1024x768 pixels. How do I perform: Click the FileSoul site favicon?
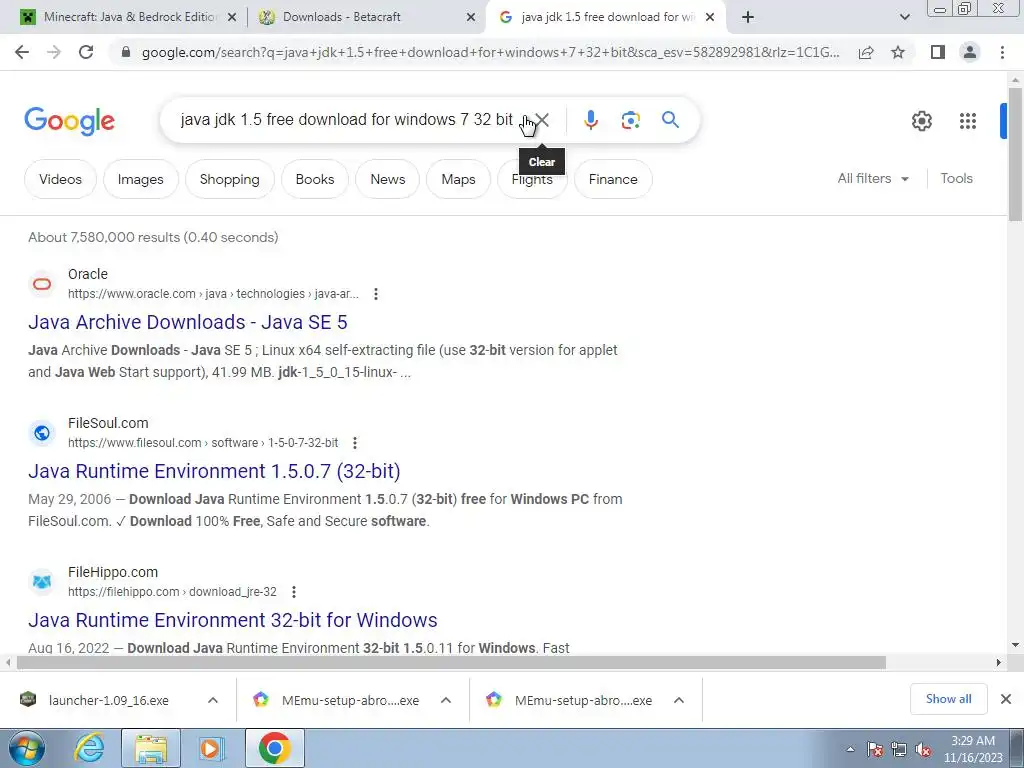pyautogui.click(x=42, y=433)
